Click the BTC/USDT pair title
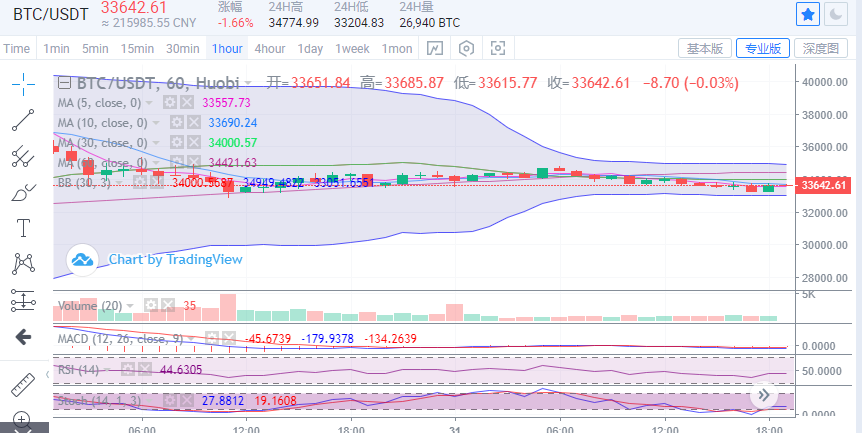The width and height of the screenshot is (862, 433). point(51,14)
